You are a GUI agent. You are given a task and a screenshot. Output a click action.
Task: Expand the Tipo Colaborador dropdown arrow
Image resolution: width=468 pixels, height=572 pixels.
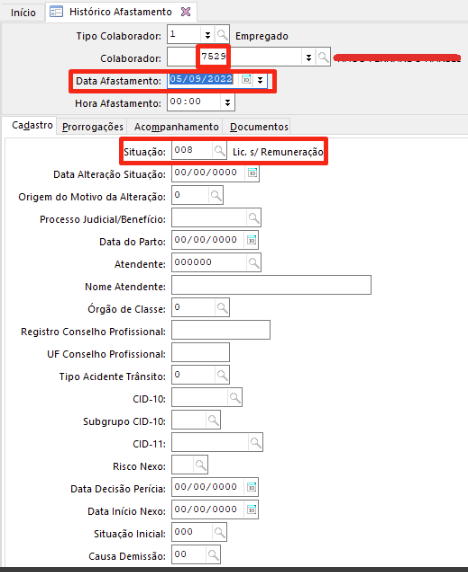pyautogui.click(x=208, y=35)
